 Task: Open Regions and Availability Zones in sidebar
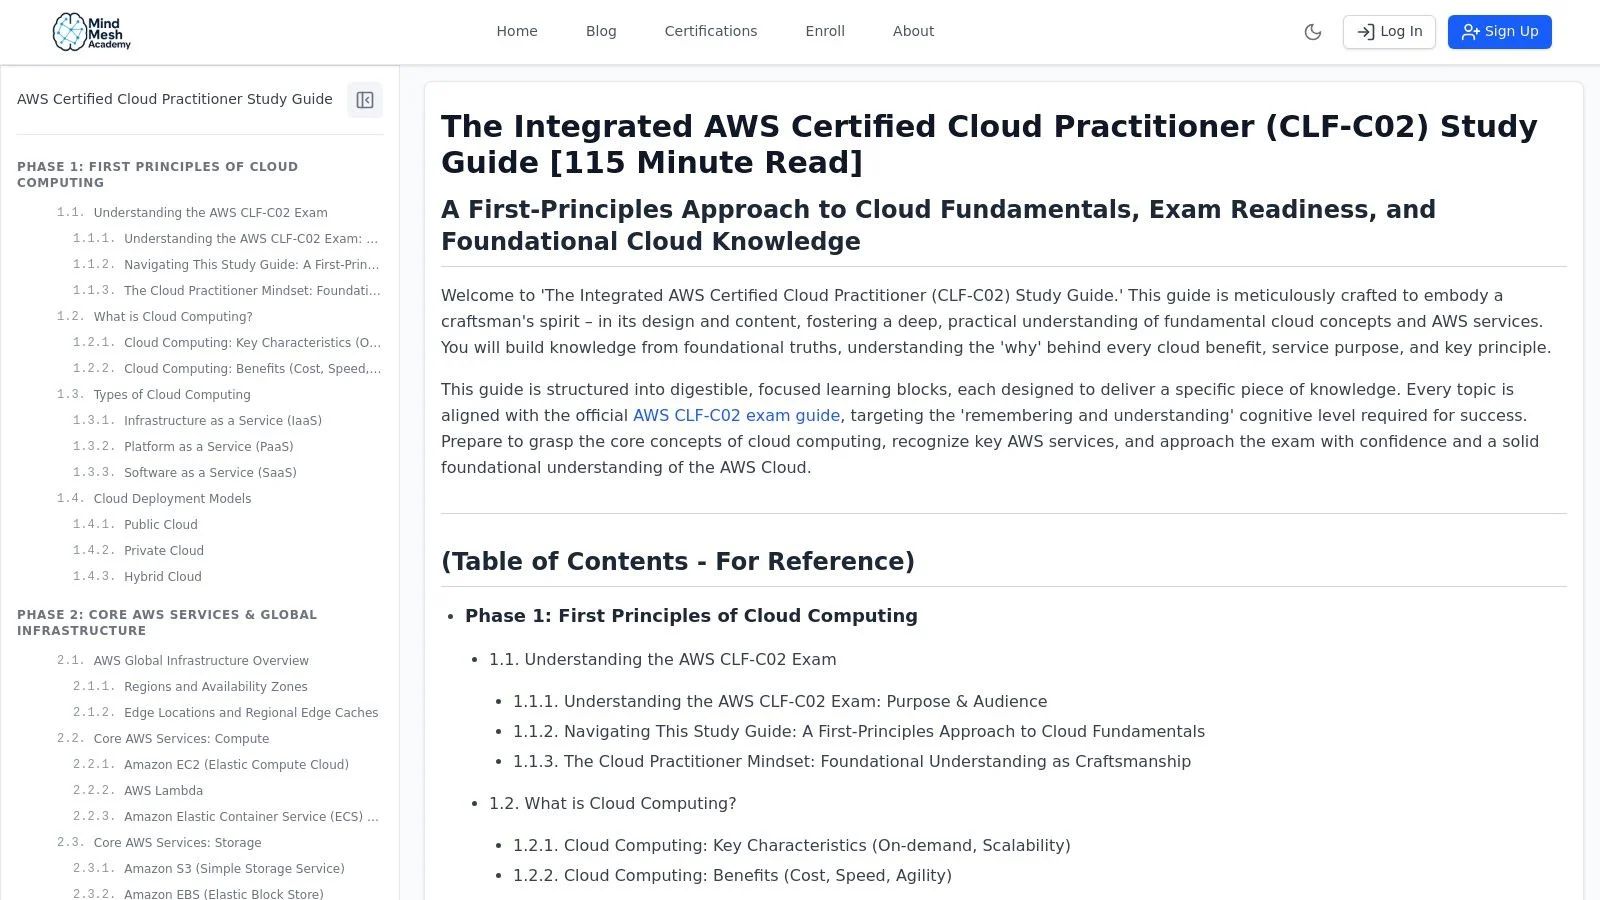216,687
